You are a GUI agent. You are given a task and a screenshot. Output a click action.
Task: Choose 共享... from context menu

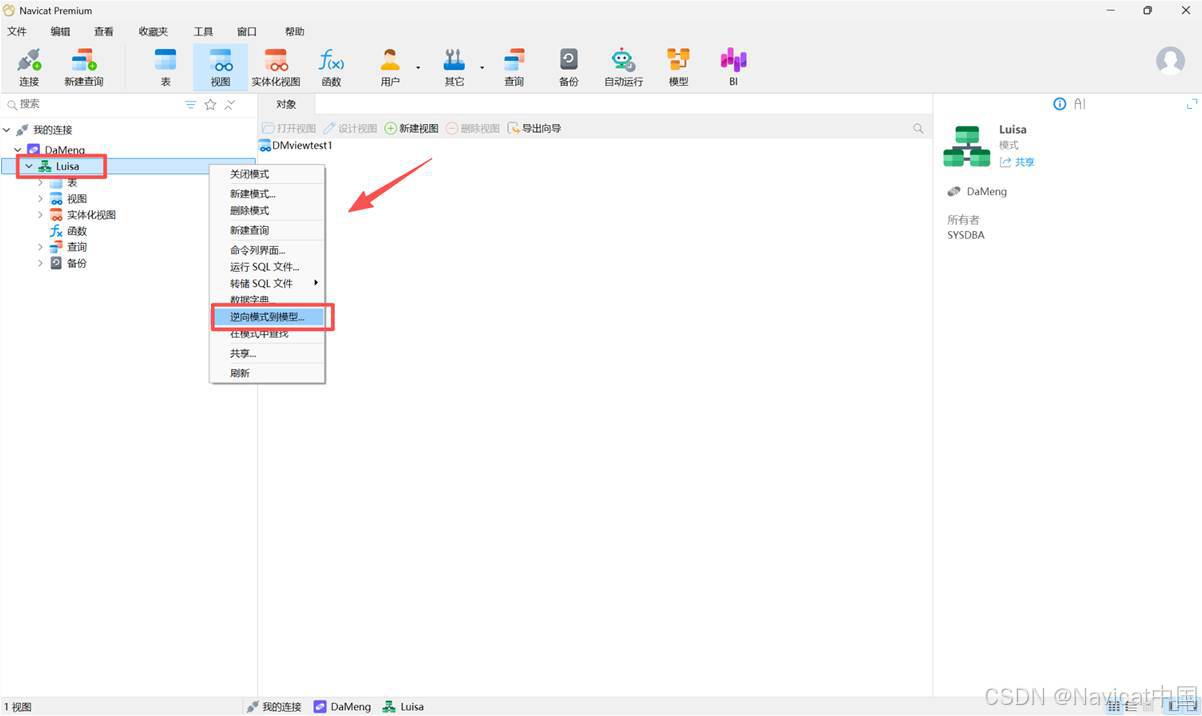coord(267,353)
